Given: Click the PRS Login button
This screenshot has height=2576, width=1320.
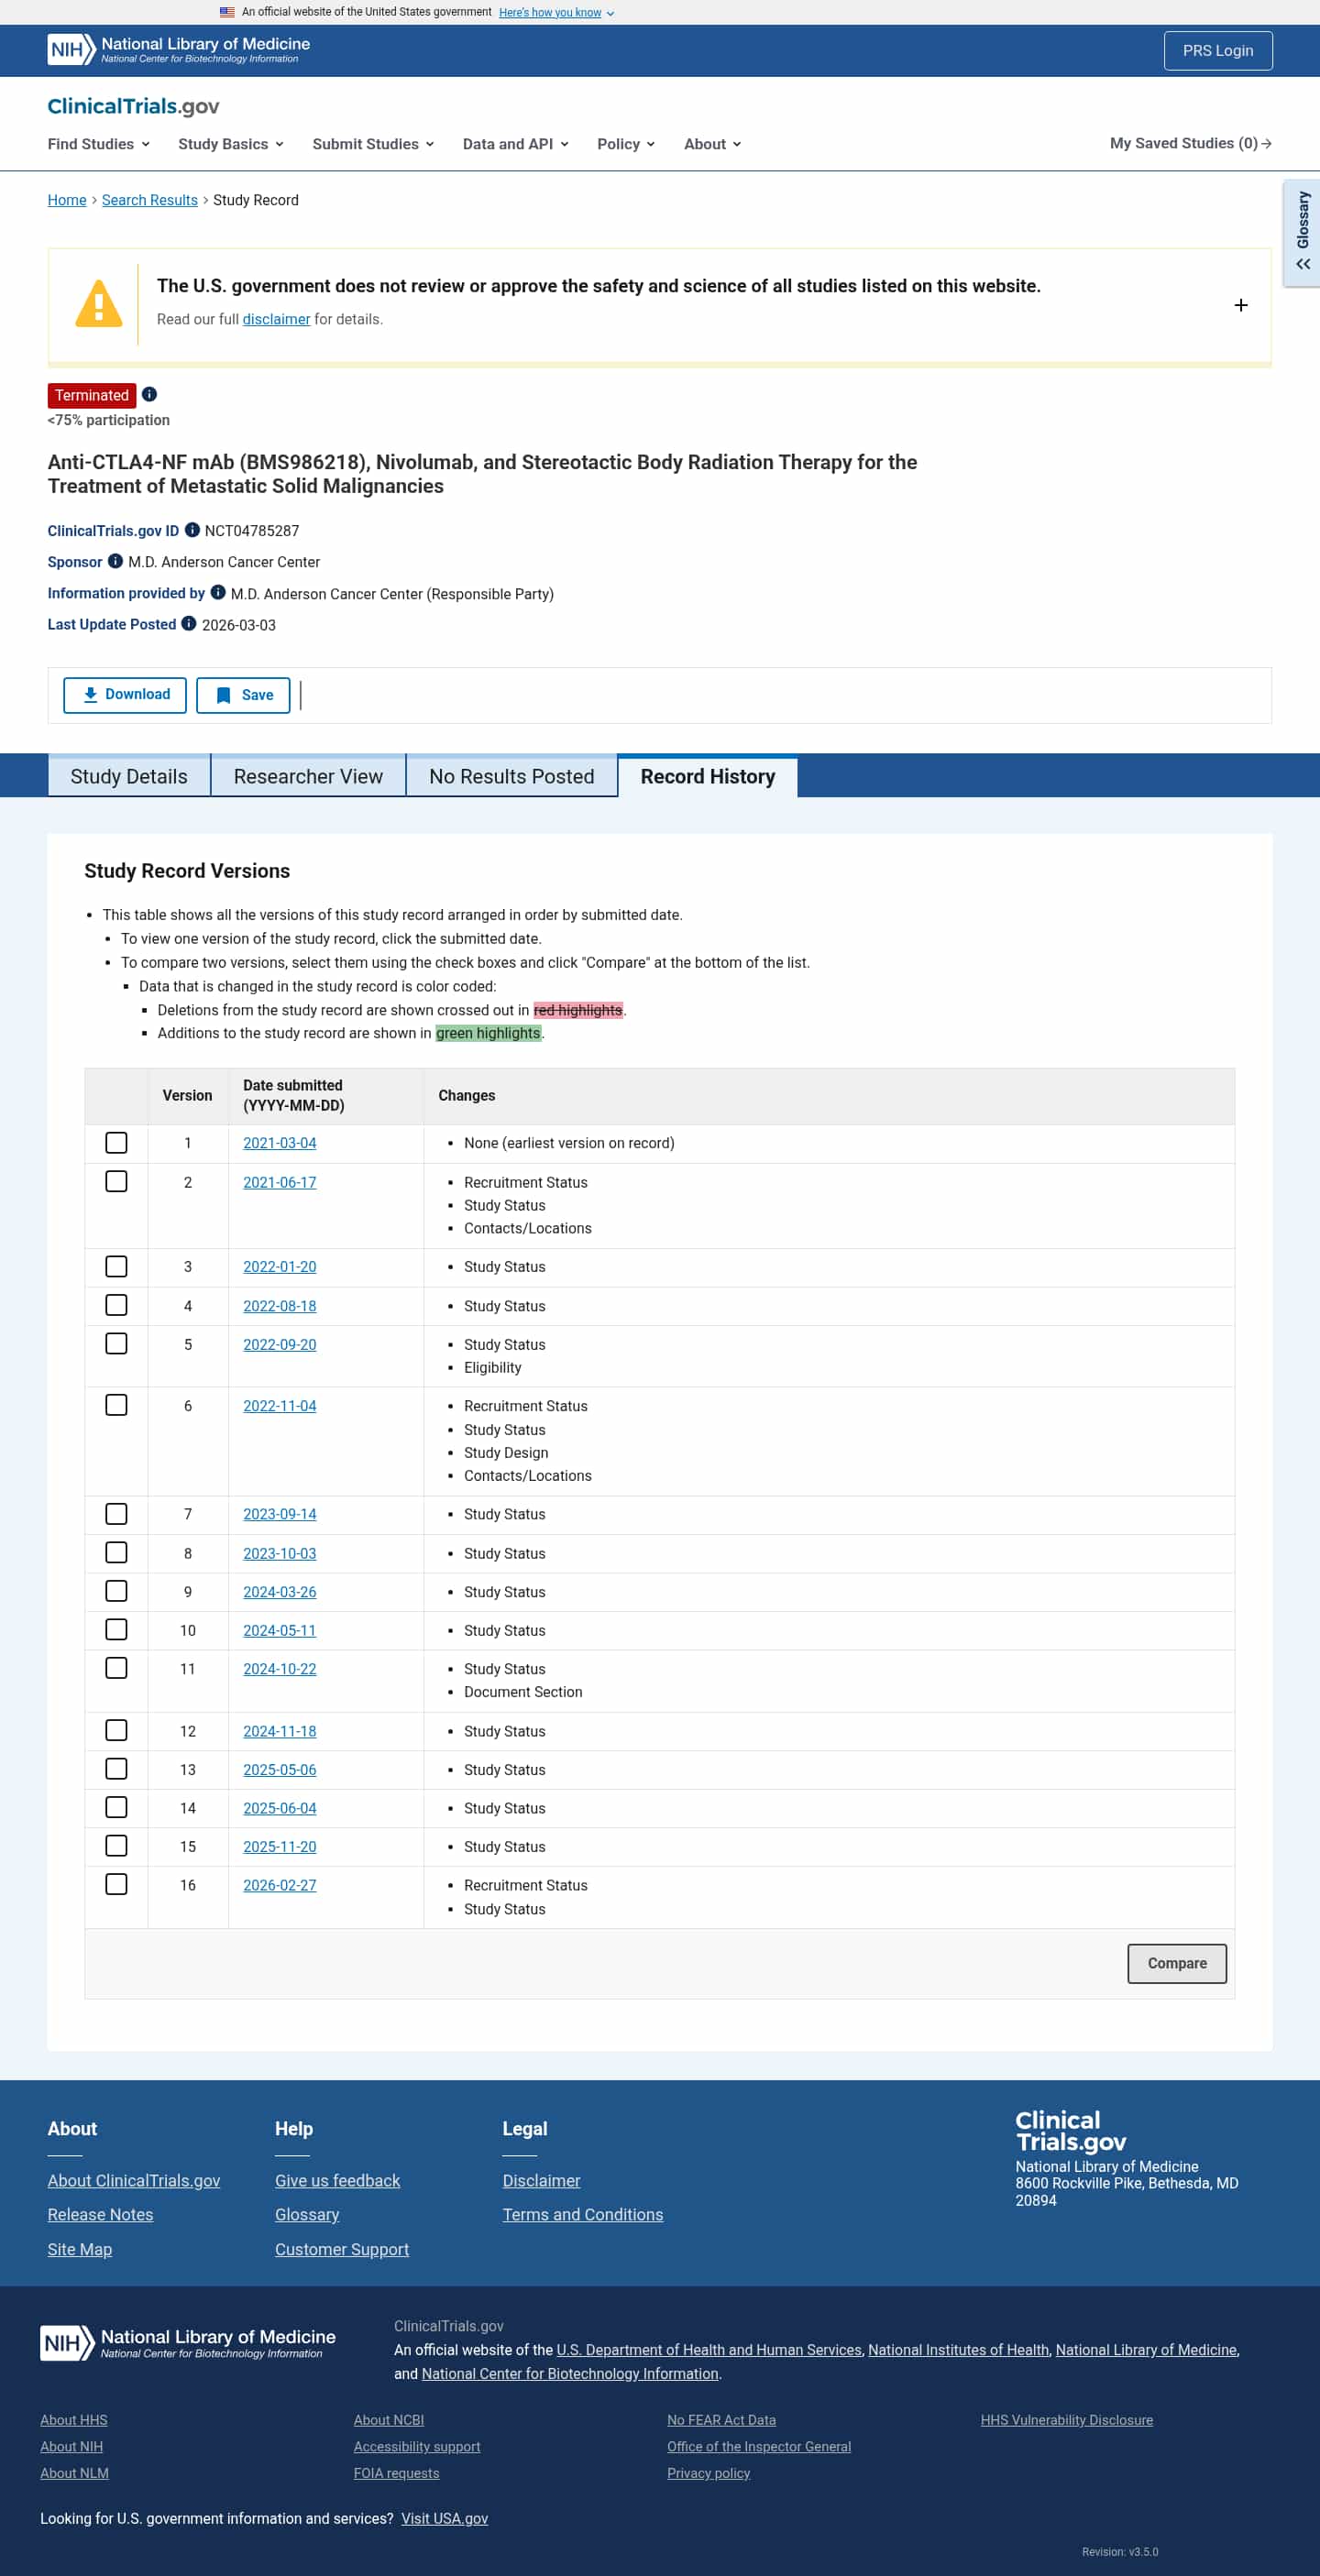Looking at the screenshot, I should 1218,51.
